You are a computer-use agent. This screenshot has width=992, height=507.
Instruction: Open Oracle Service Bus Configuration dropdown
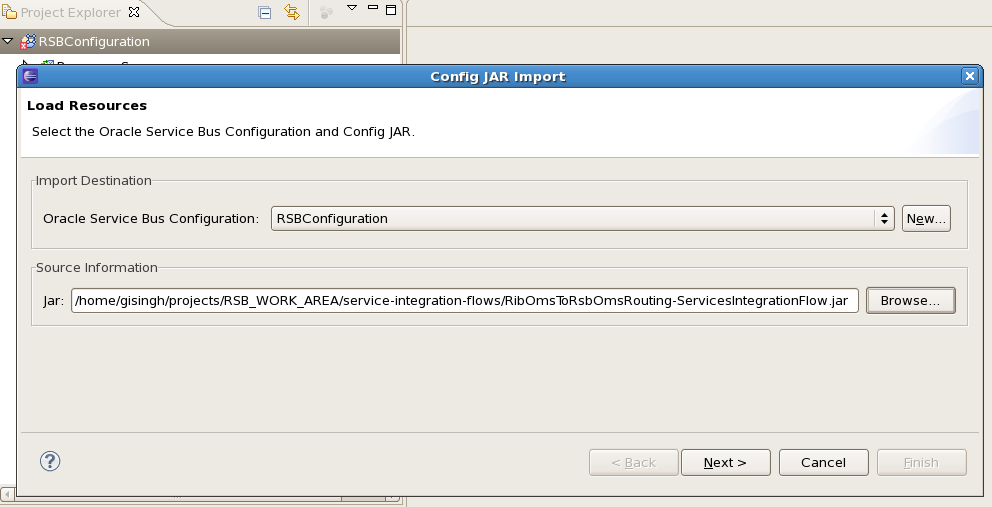click(x=582, y=218)
